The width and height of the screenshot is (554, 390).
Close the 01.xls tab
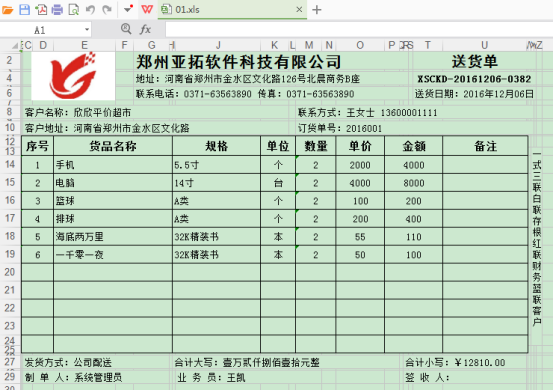point(299,10)
